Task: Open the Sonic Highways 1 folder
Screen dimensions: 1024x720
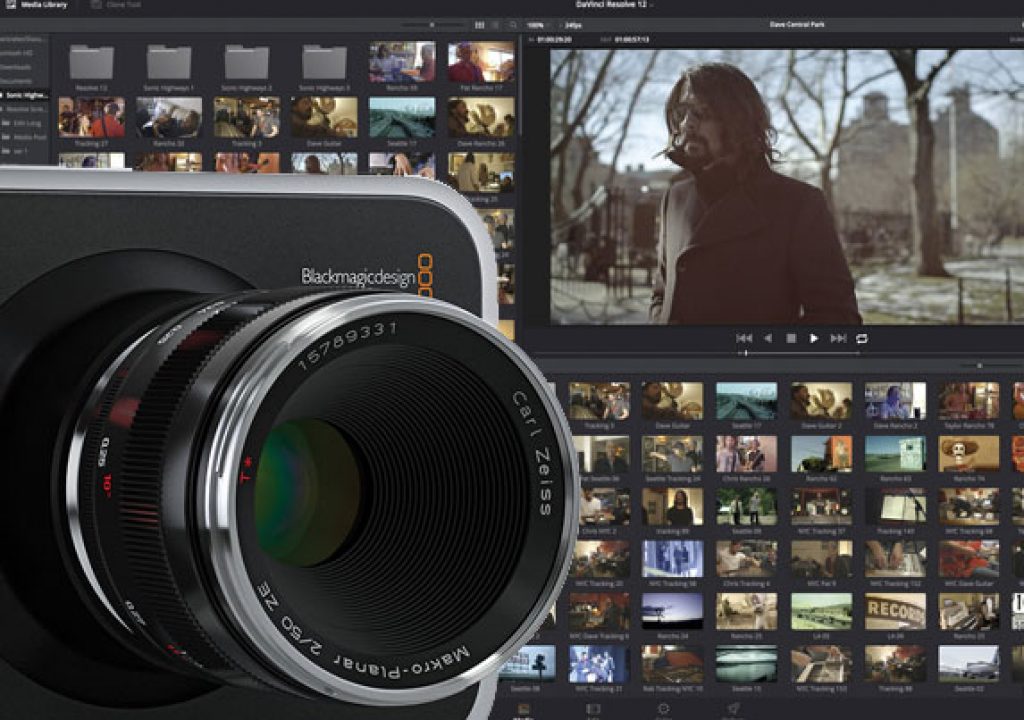Action: (x=169, y=68)
